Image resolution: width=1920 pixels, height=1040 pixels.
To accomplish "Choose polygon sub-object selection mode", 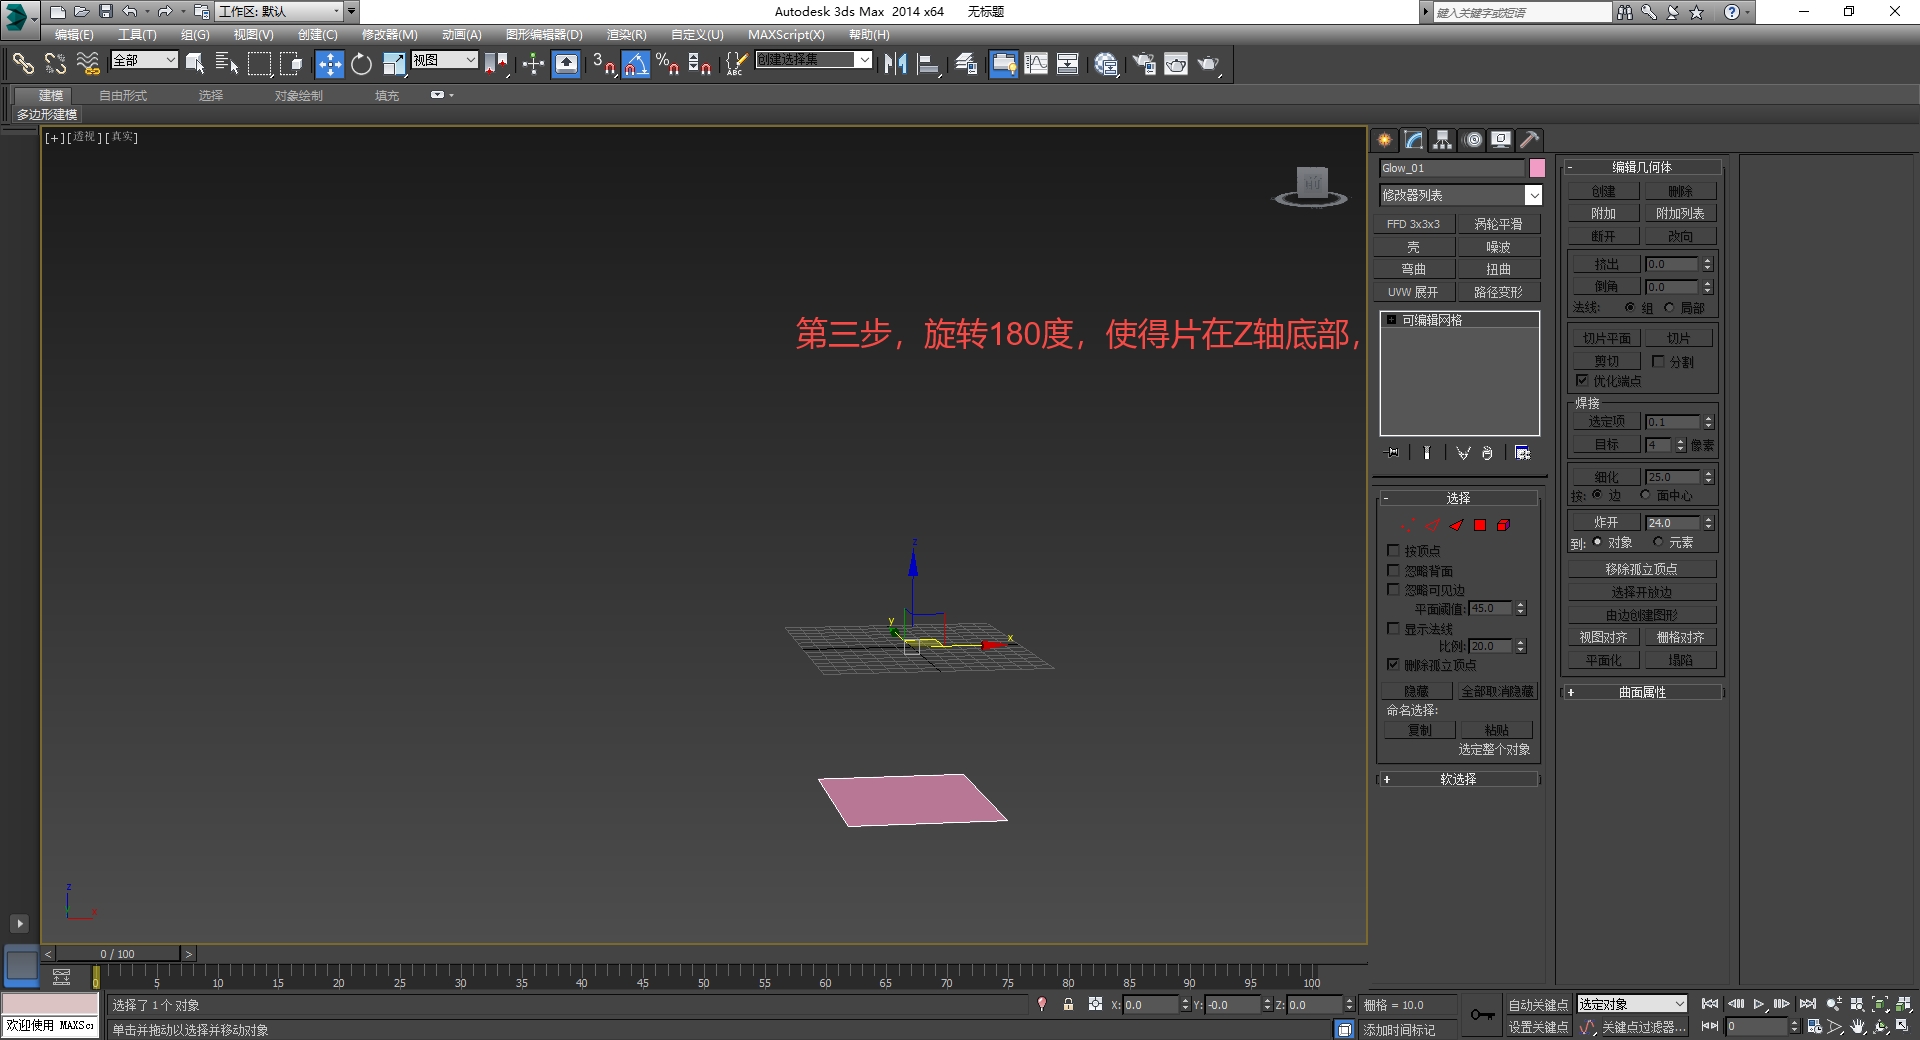I will [1480, 525].
